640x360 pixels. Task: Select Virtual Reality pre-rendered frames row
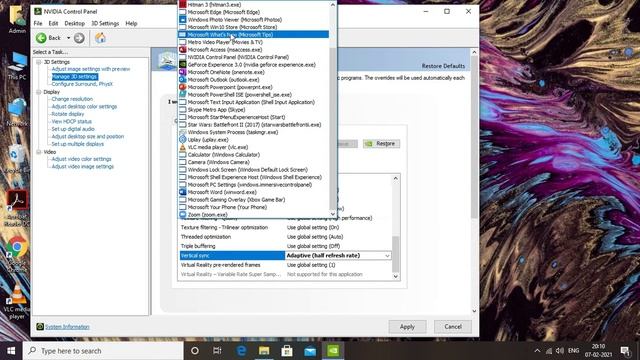285,265
